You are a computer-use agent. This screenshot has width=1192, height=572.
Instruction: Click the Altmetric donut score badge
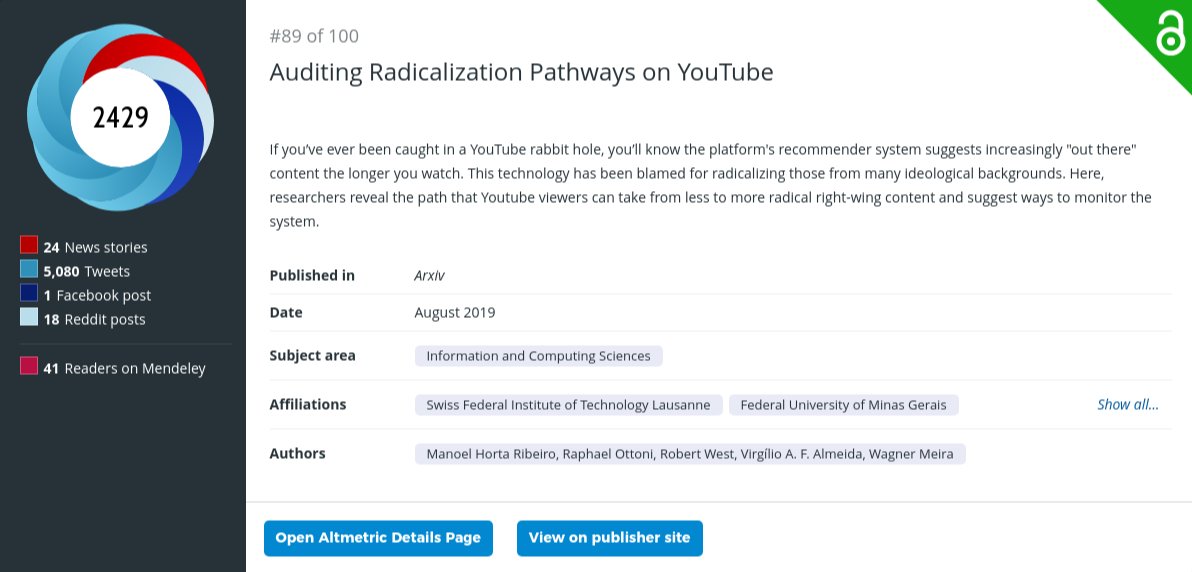(120, 117)
